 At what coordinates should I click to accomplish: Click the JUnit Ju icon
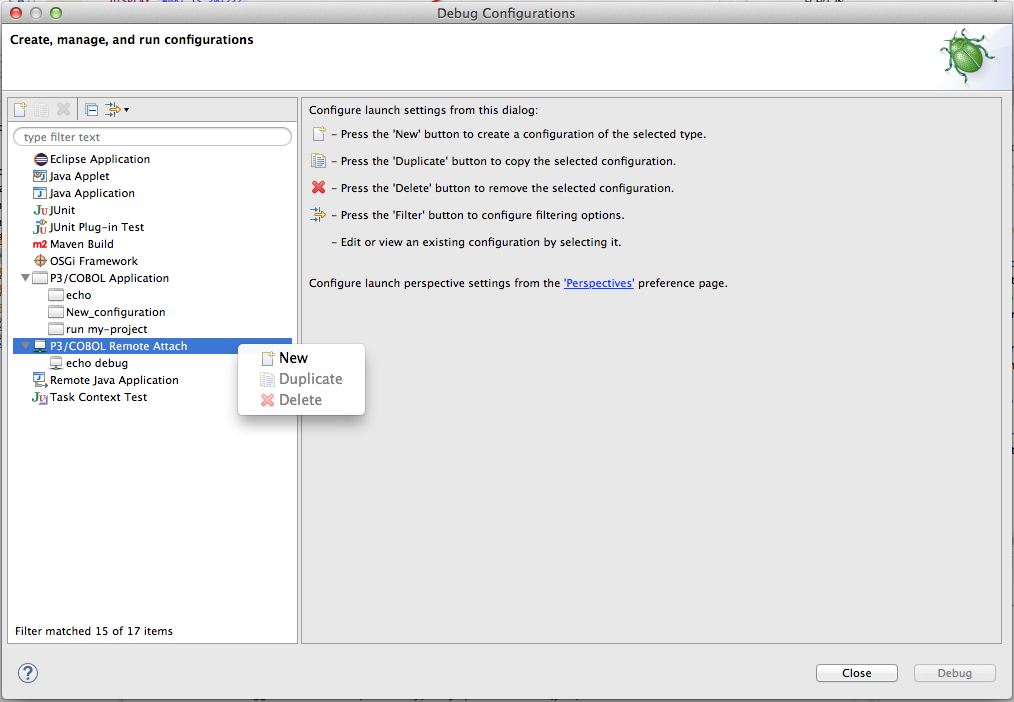pyautogui.click(x=40, y=210)
